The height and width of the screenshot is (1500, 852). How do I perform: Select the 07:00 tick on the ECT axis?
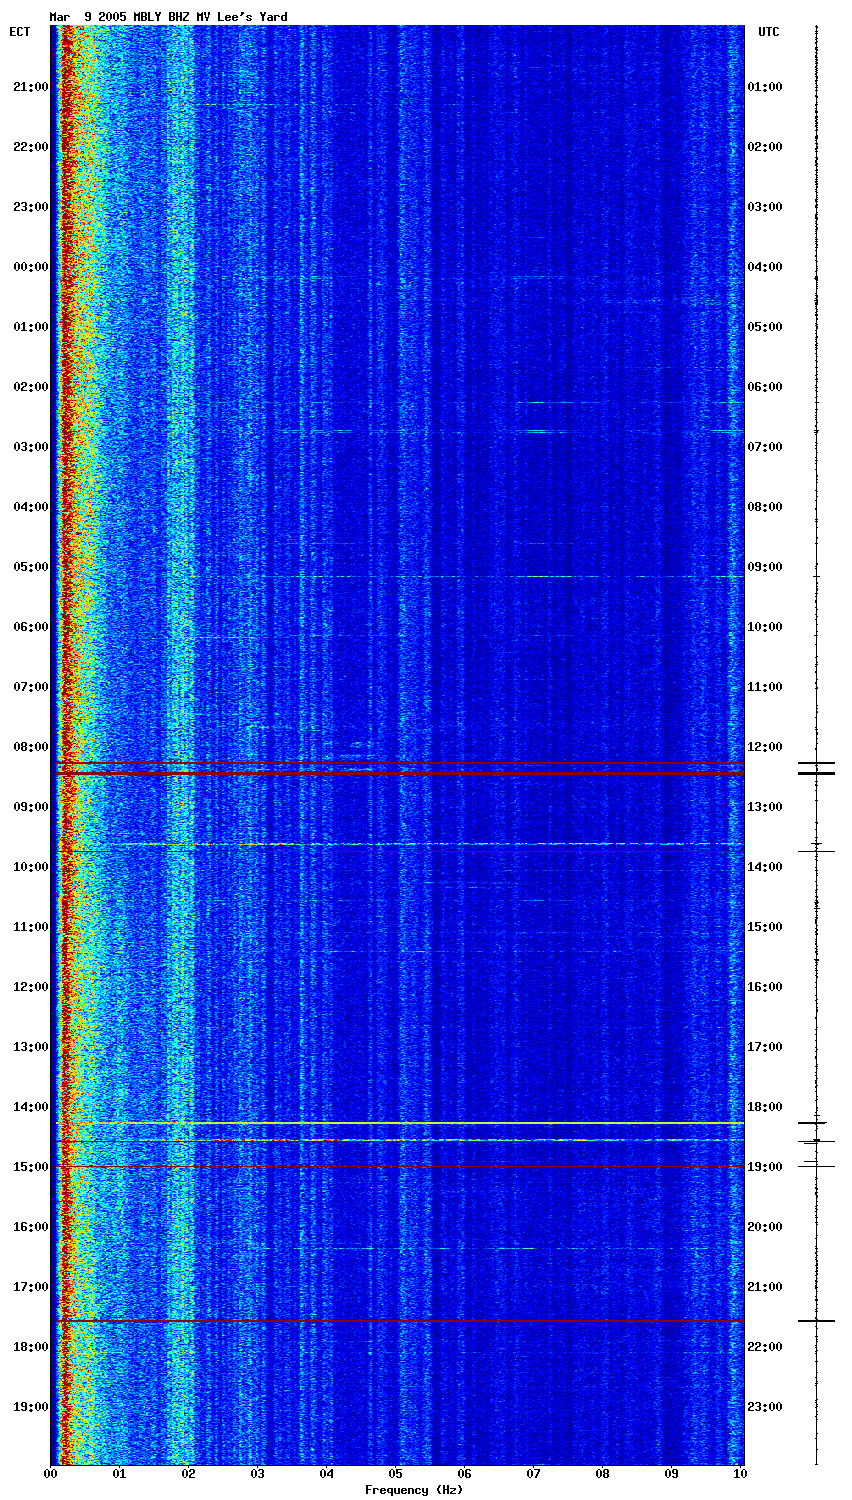point(30,687)
